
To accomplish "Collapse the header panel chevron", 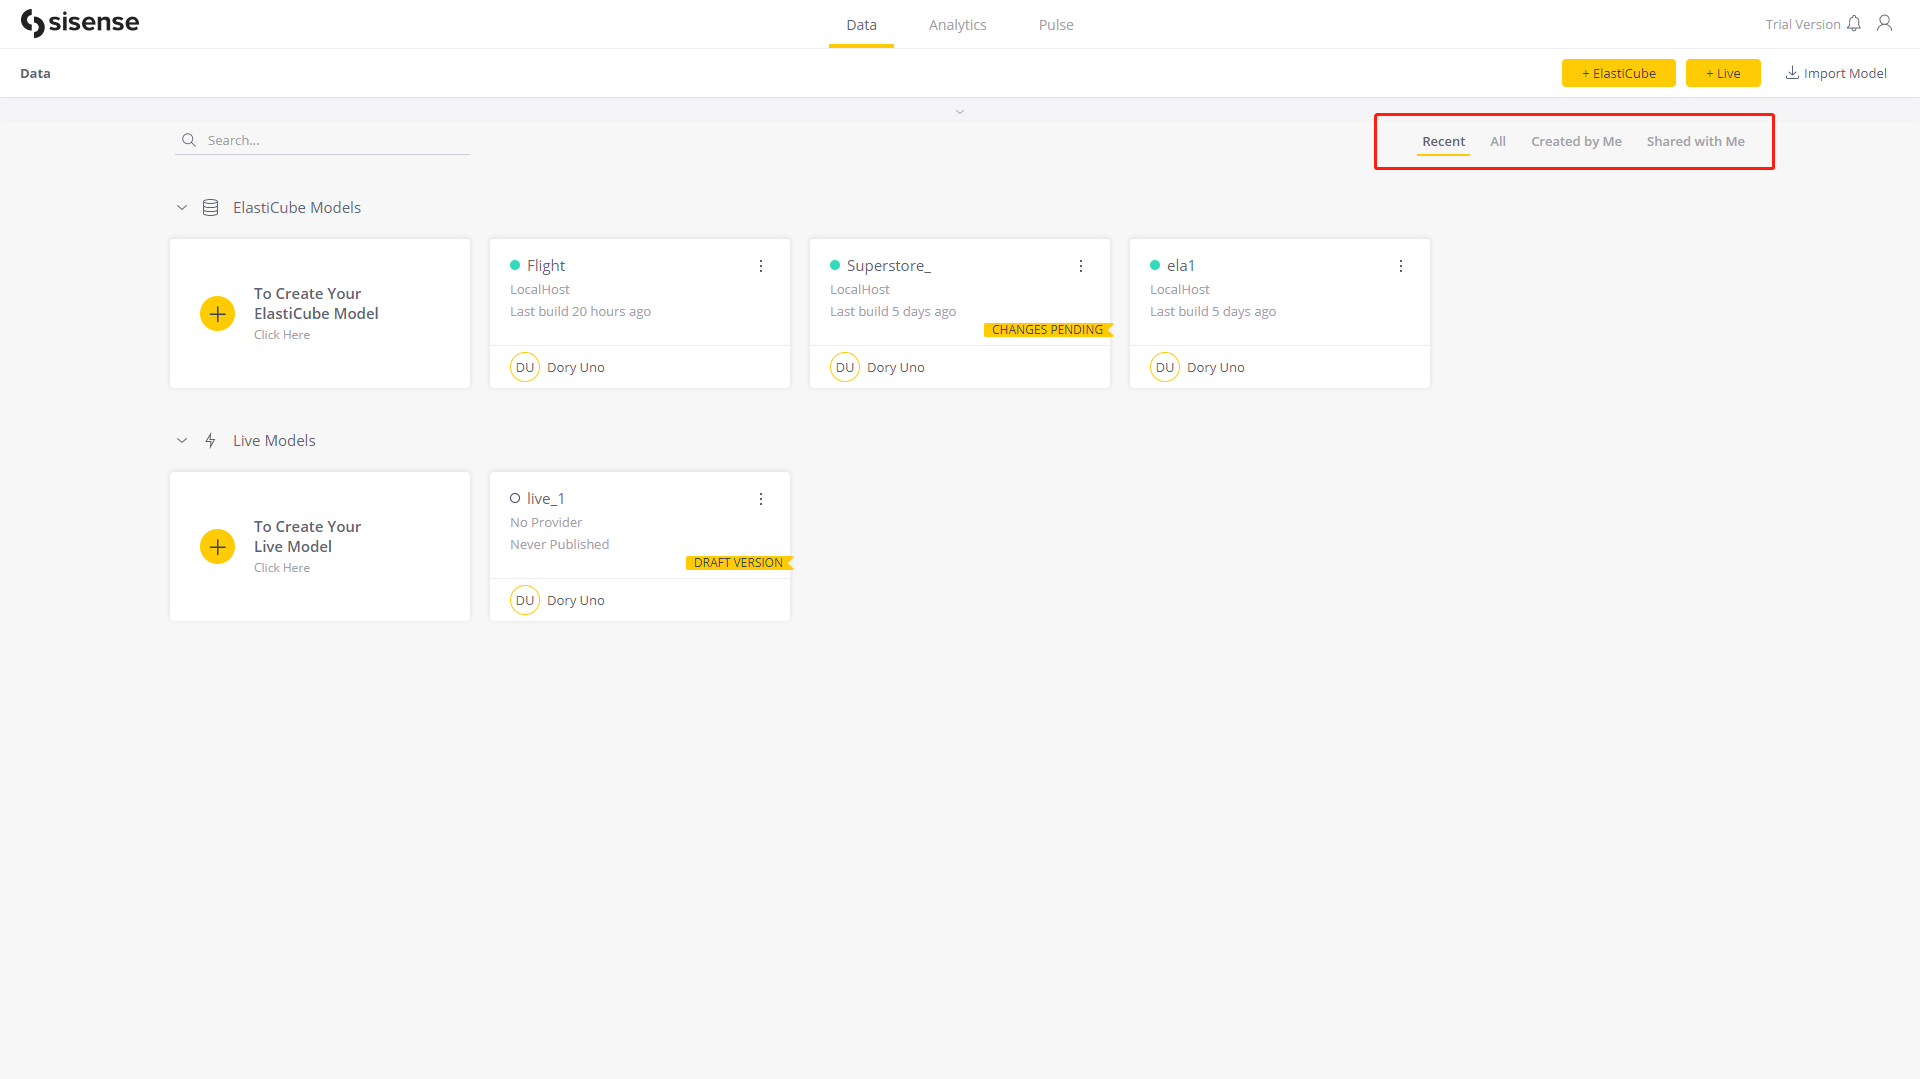I will [x=960, y=112].
